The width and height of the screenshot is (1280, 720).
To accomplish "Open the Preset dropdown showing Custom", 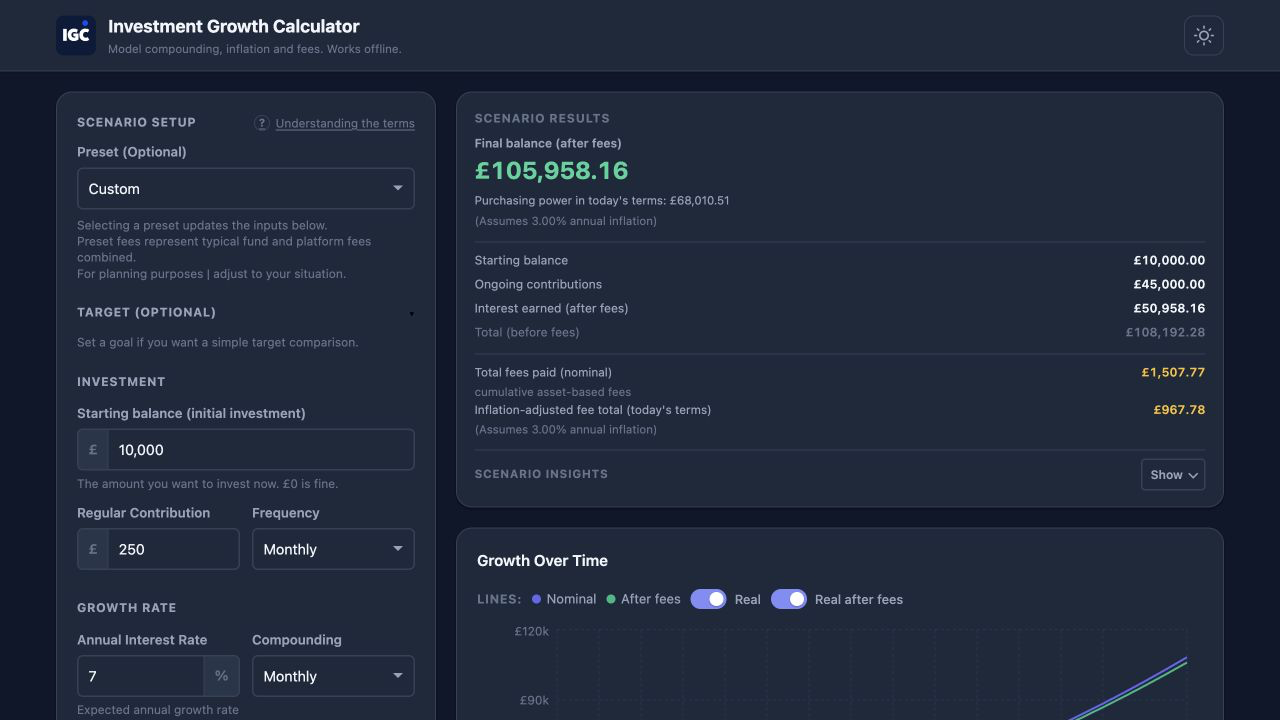I will pos(246,189).
